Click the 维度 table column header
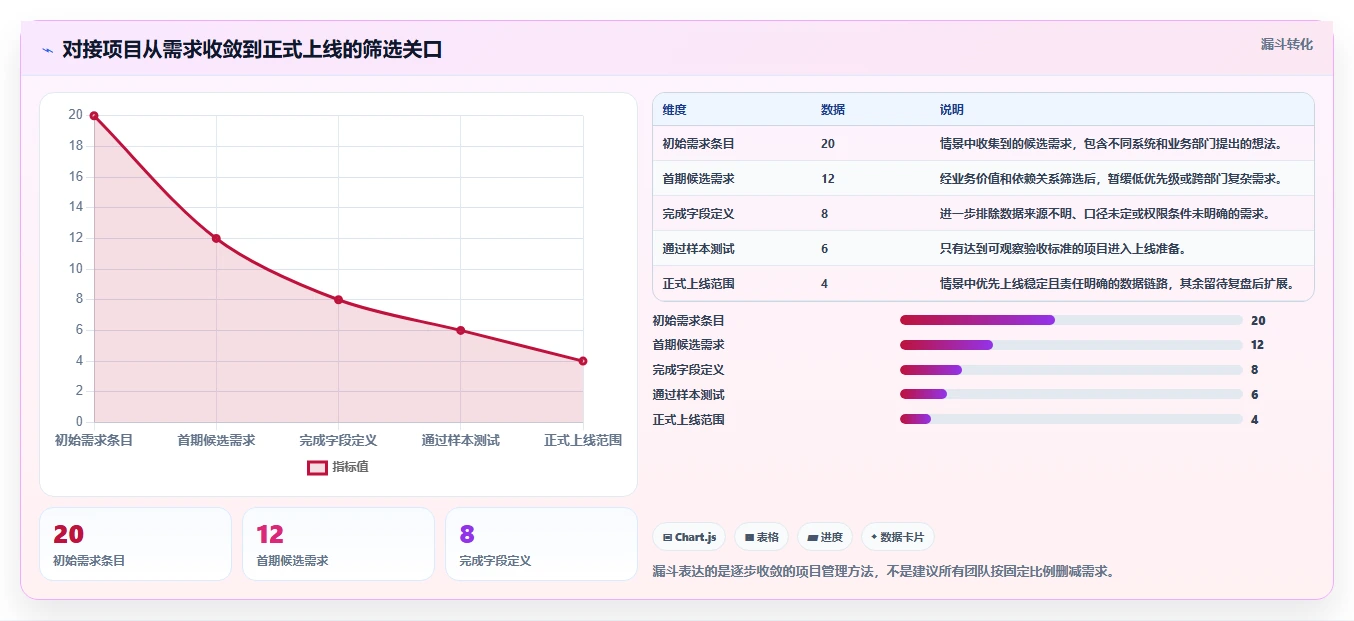The height and width of the screenshot is (621, 1354). click(675, 110)
